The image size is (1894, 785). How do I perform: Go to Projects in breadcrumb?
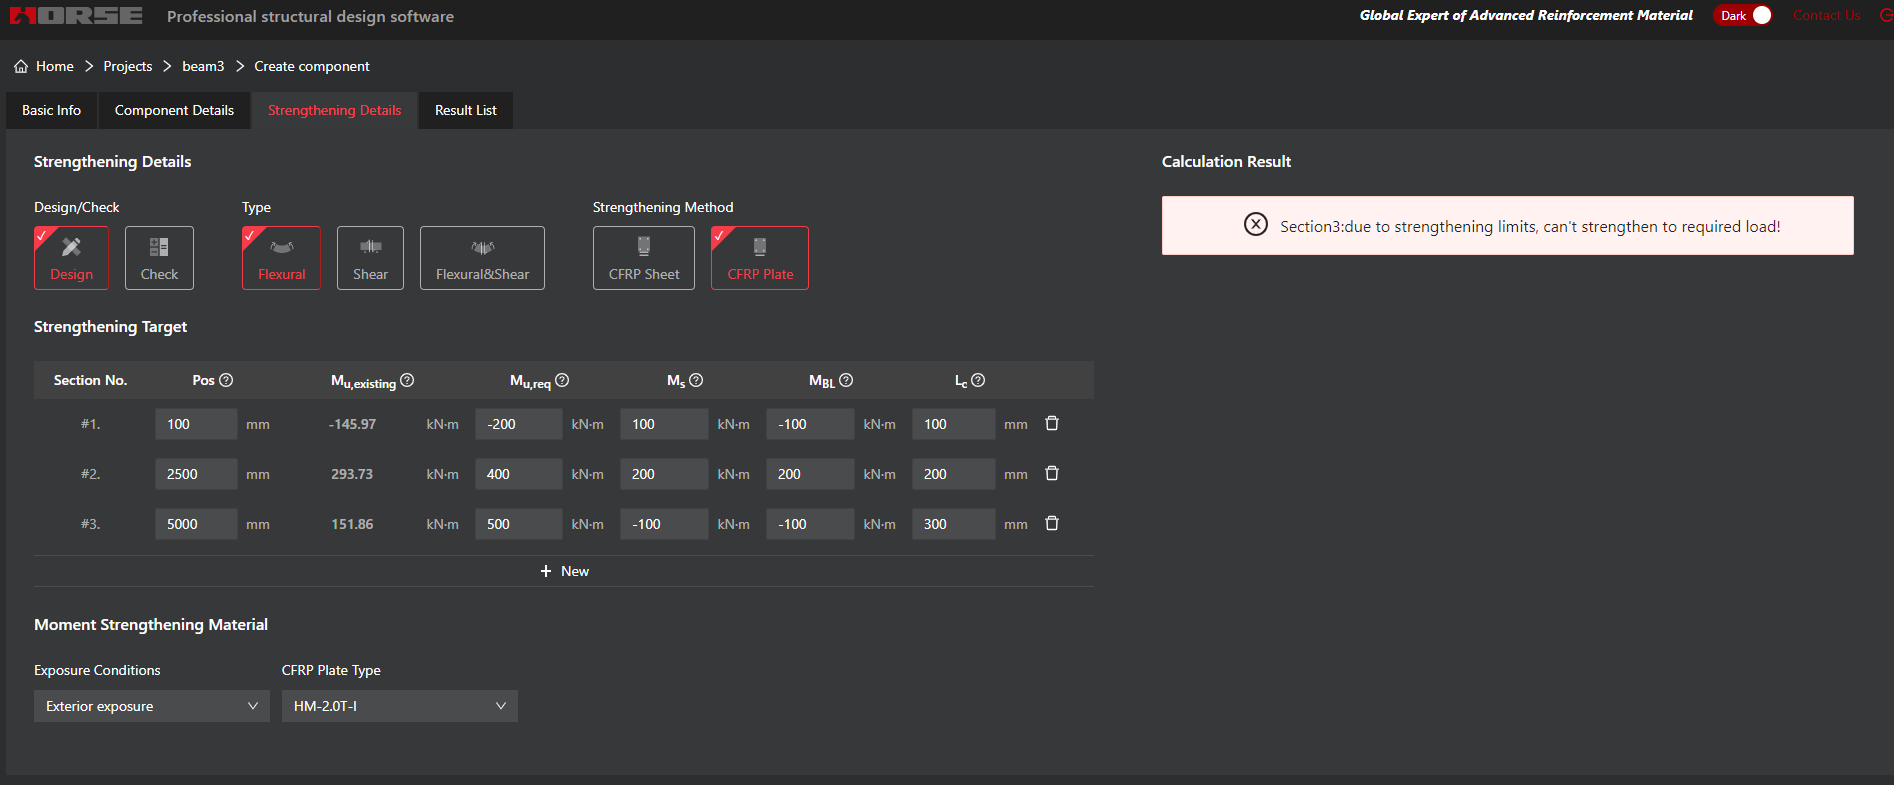[128, 66]
